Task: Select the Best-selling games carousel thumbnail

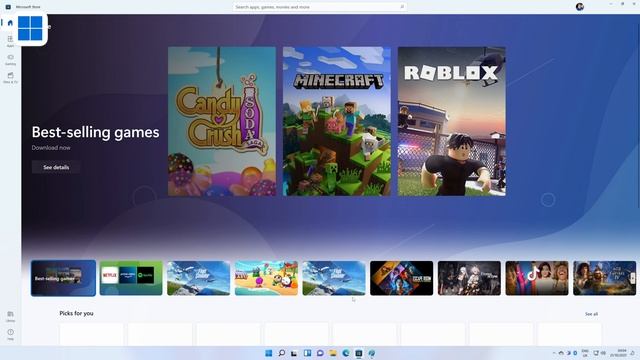Action: (x=63, y=278)
